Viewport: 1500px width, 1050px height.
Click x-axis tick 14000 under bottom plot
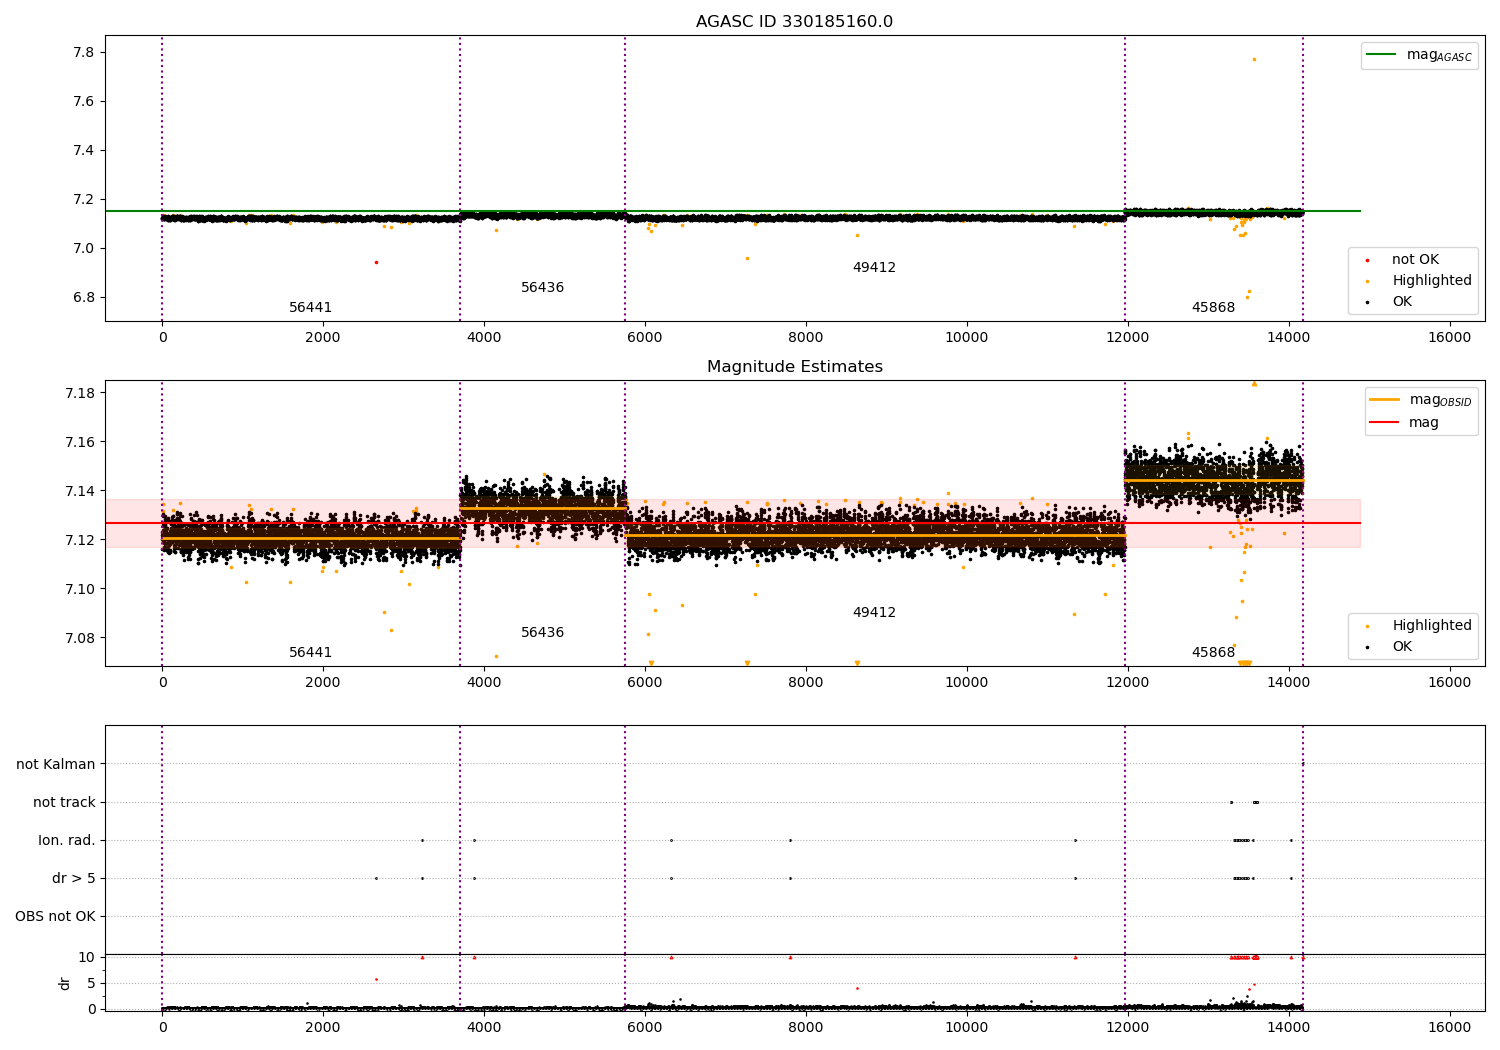coord(1289,1027)
